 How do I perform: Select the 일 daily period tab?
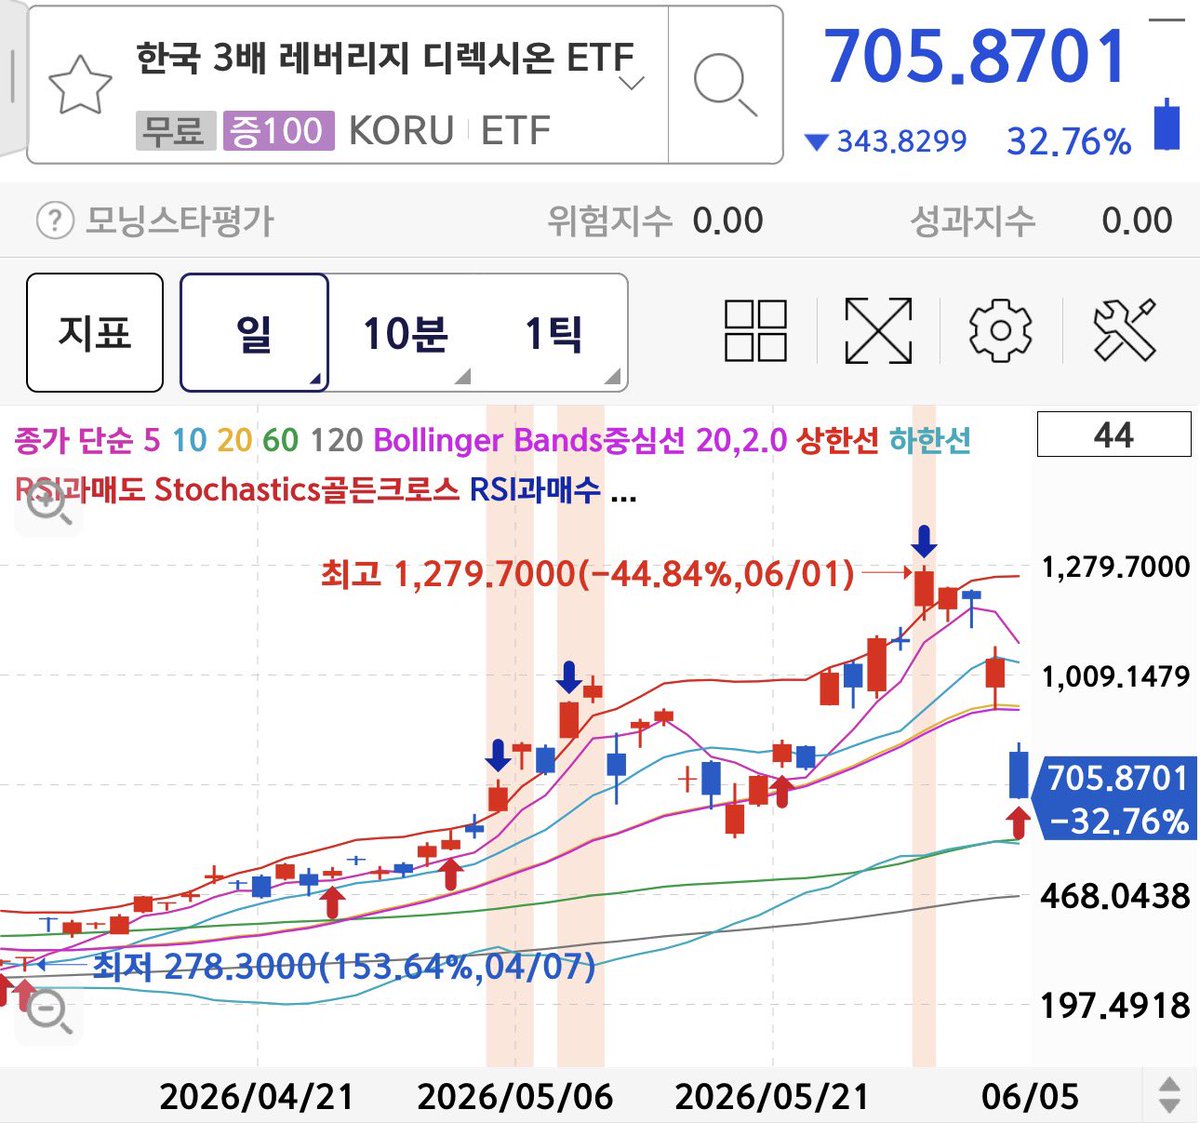(254, 332)
